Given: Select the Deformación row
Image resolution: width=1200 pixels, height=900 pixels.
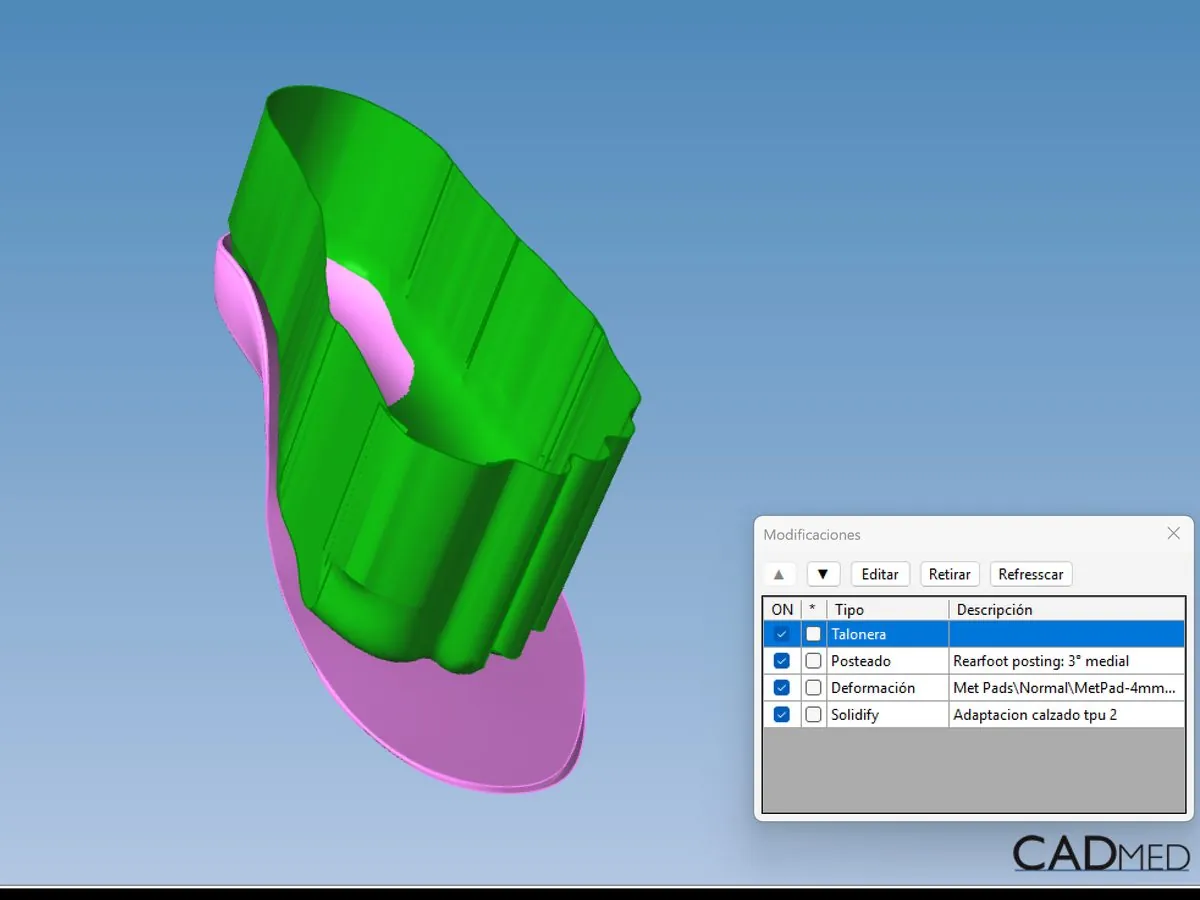Looking at the screenshot, I should (974, 688).
